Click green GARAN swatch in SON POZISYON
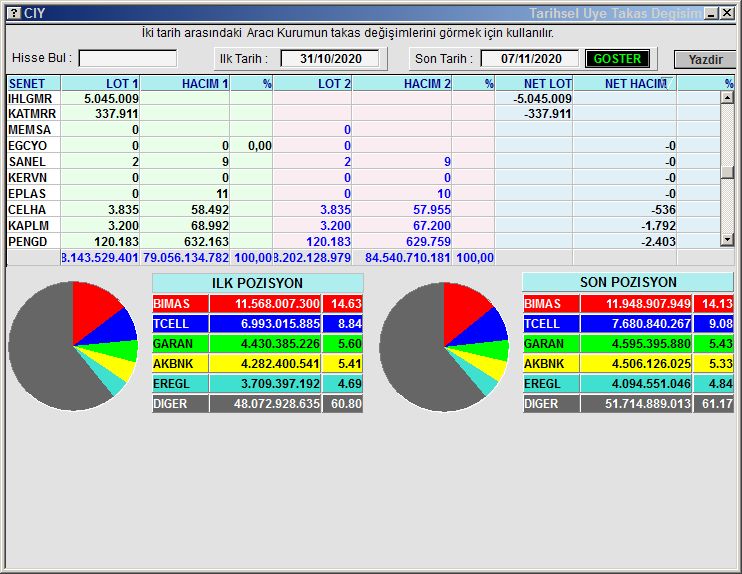 click(x=551, y=344)
